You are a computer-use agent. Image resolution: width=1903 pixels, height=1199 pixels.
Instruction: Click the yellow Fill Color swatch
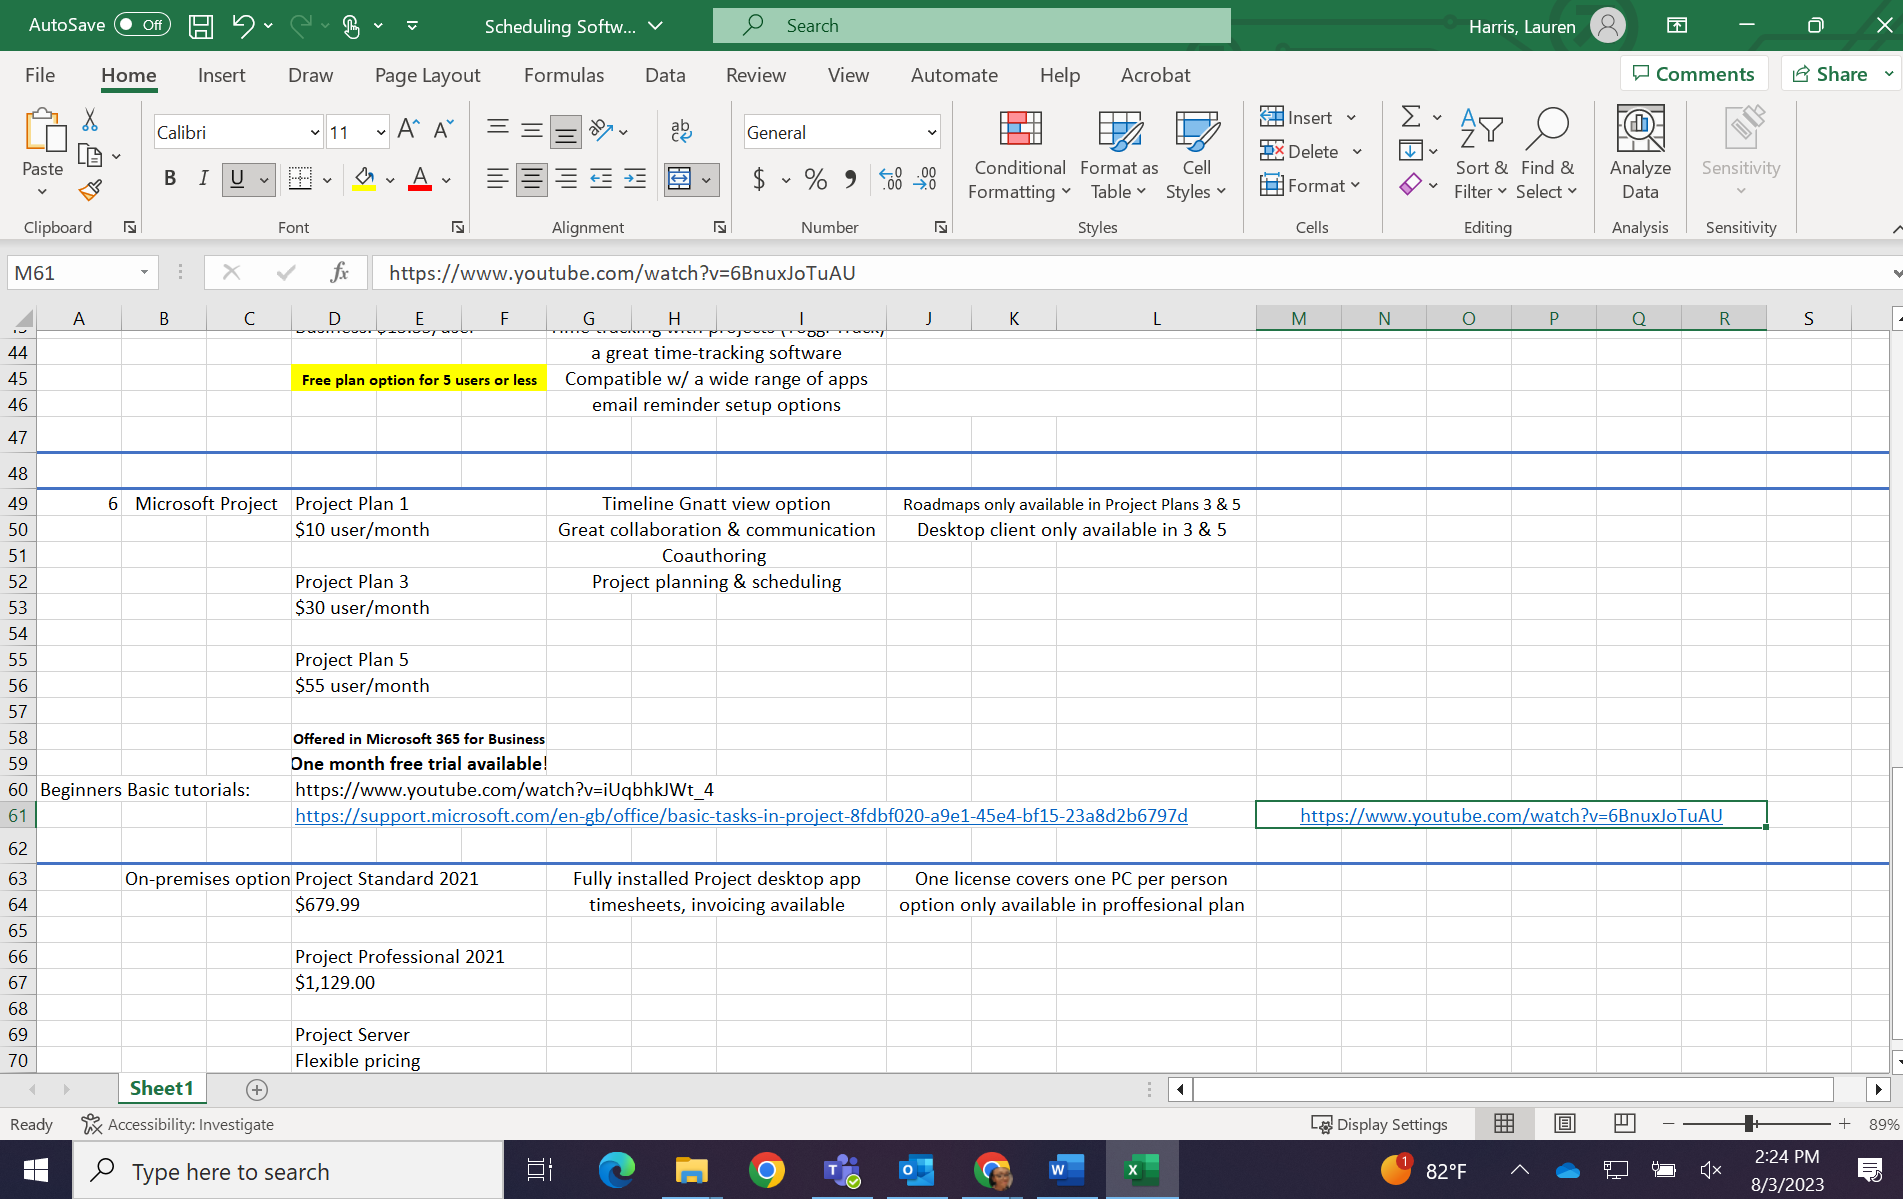(364, 179)
